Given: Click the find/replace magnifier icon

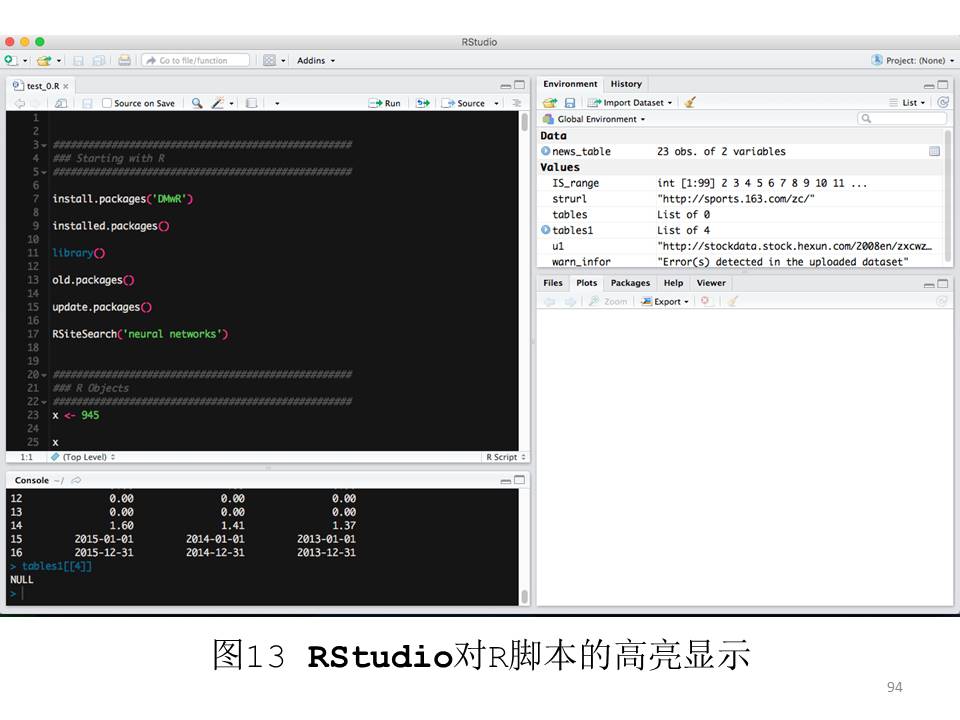Looking at the screenshot, I should [196, 103].
